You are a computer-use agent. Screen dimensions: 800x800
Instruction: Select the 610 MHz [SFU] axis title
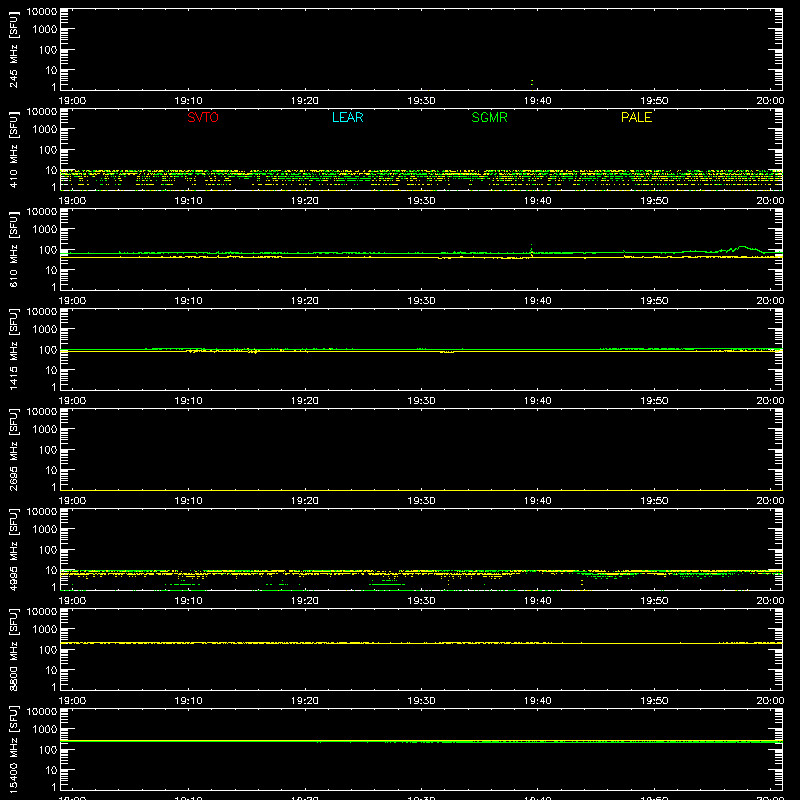pyautogui.click(x=13, y=250)
